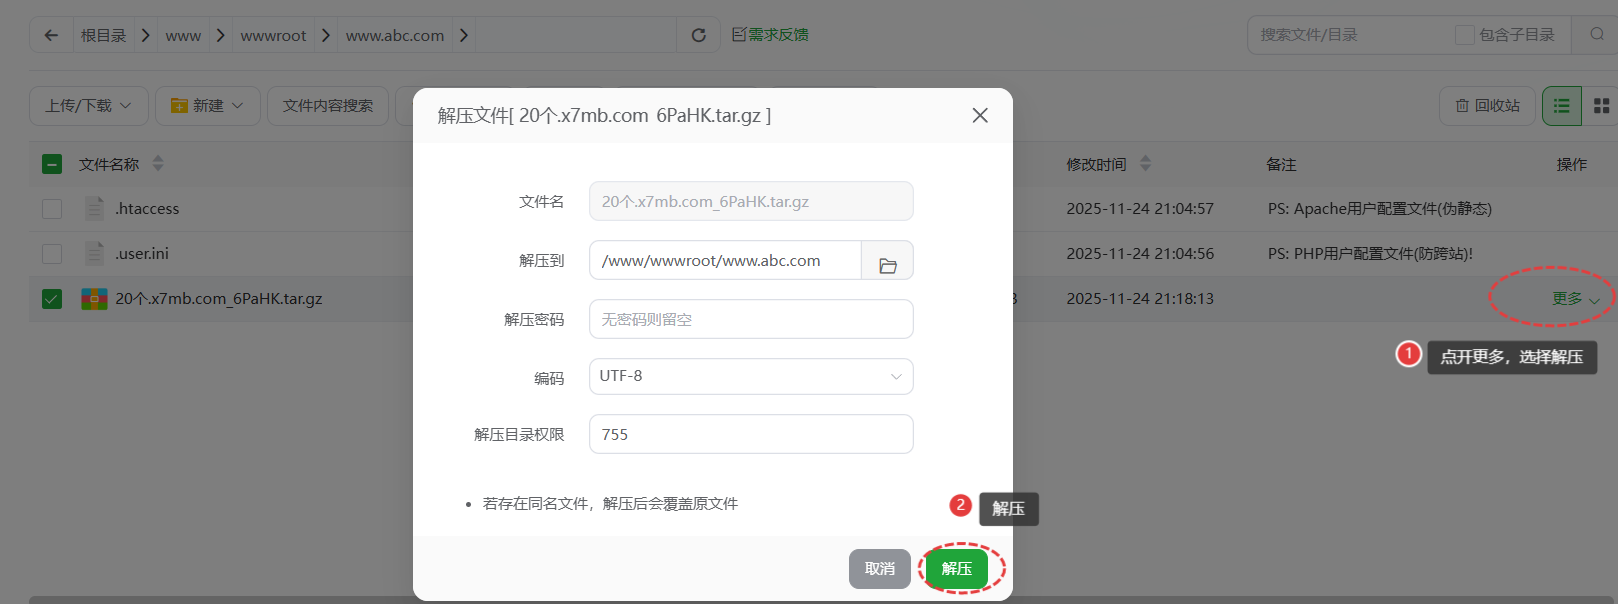Uncheck the 20个x7mb.com_6PaHK.tar.gz file checkbox
This screenshot has height=604, width=1618.
tap(52, 299)
